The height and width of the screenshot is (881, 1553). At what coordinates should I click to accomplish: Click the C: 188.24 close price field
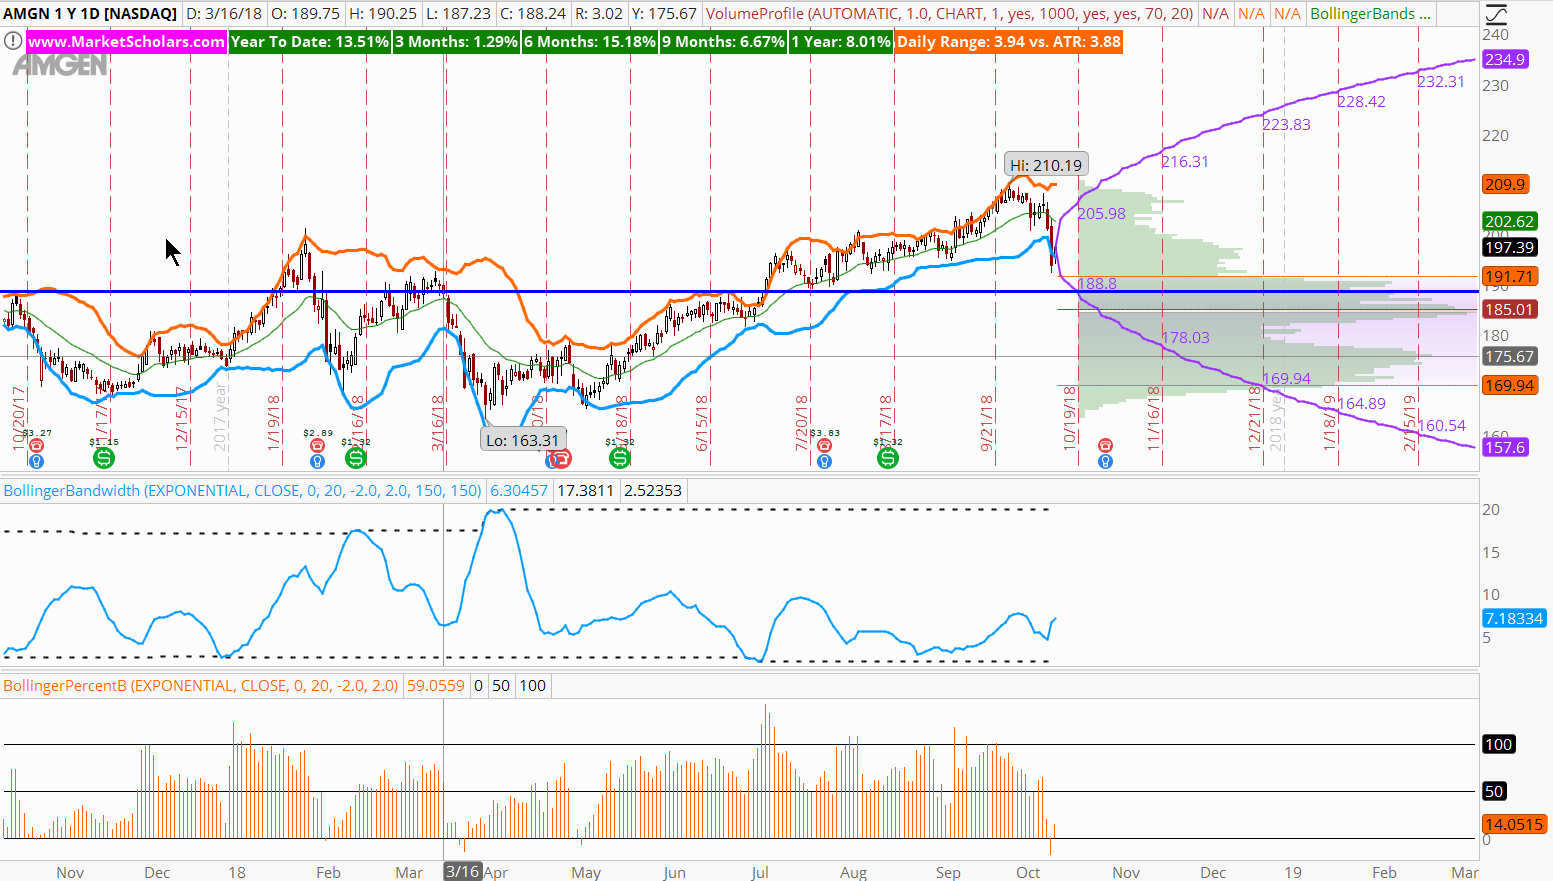[x=533, y=14]
